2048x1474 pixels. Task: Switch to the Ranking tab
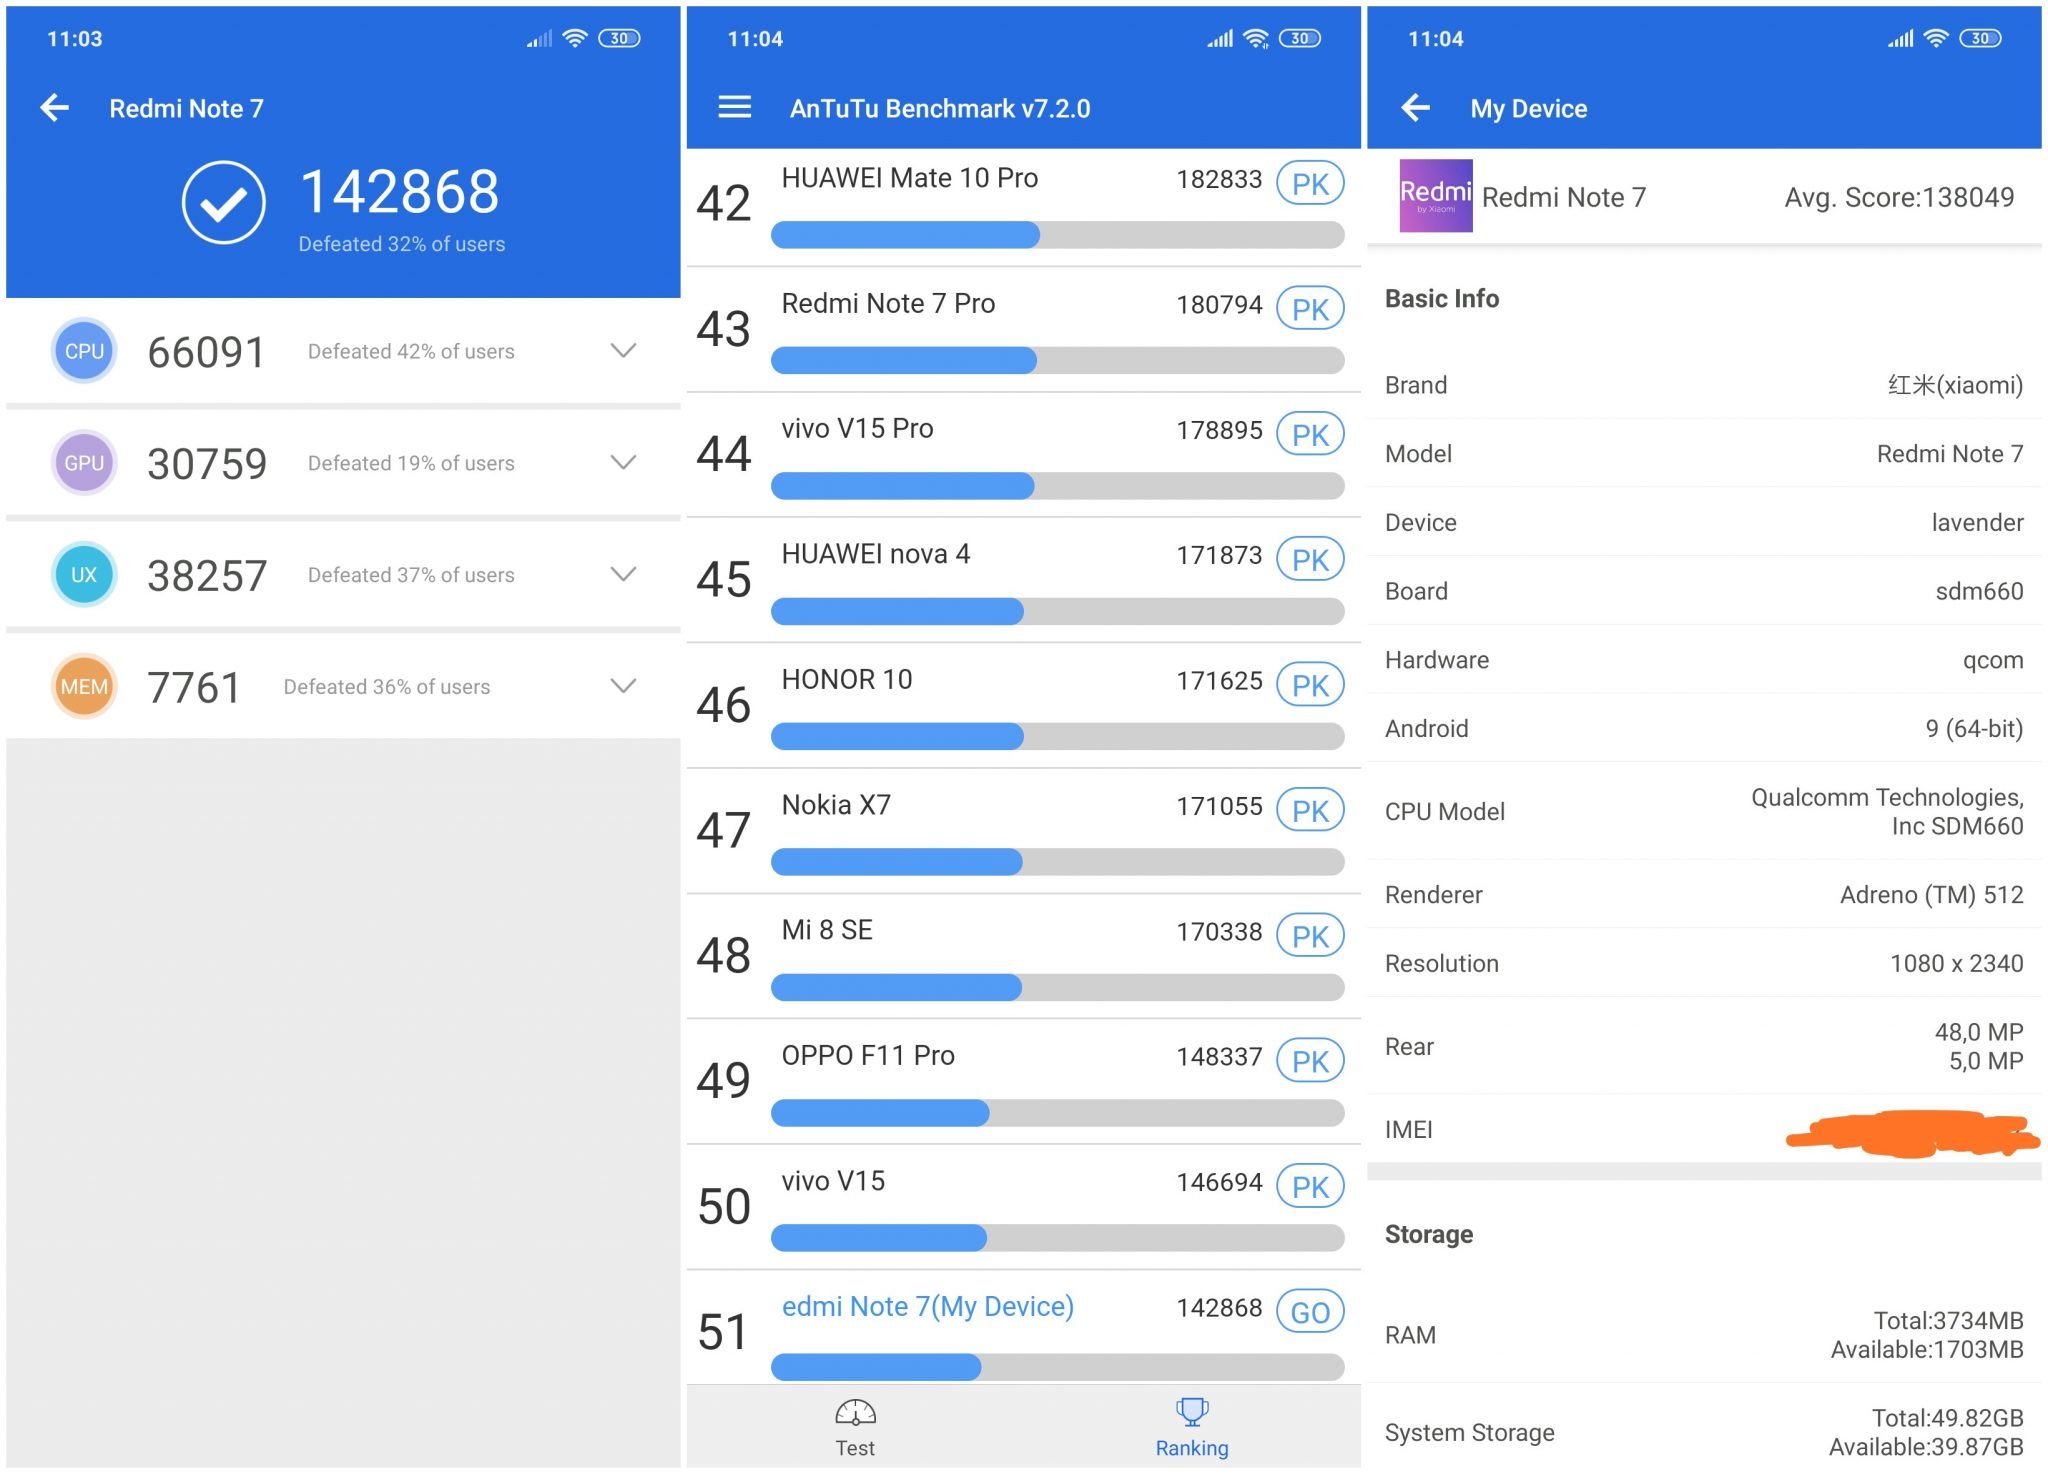[x=1192, y=1428]
